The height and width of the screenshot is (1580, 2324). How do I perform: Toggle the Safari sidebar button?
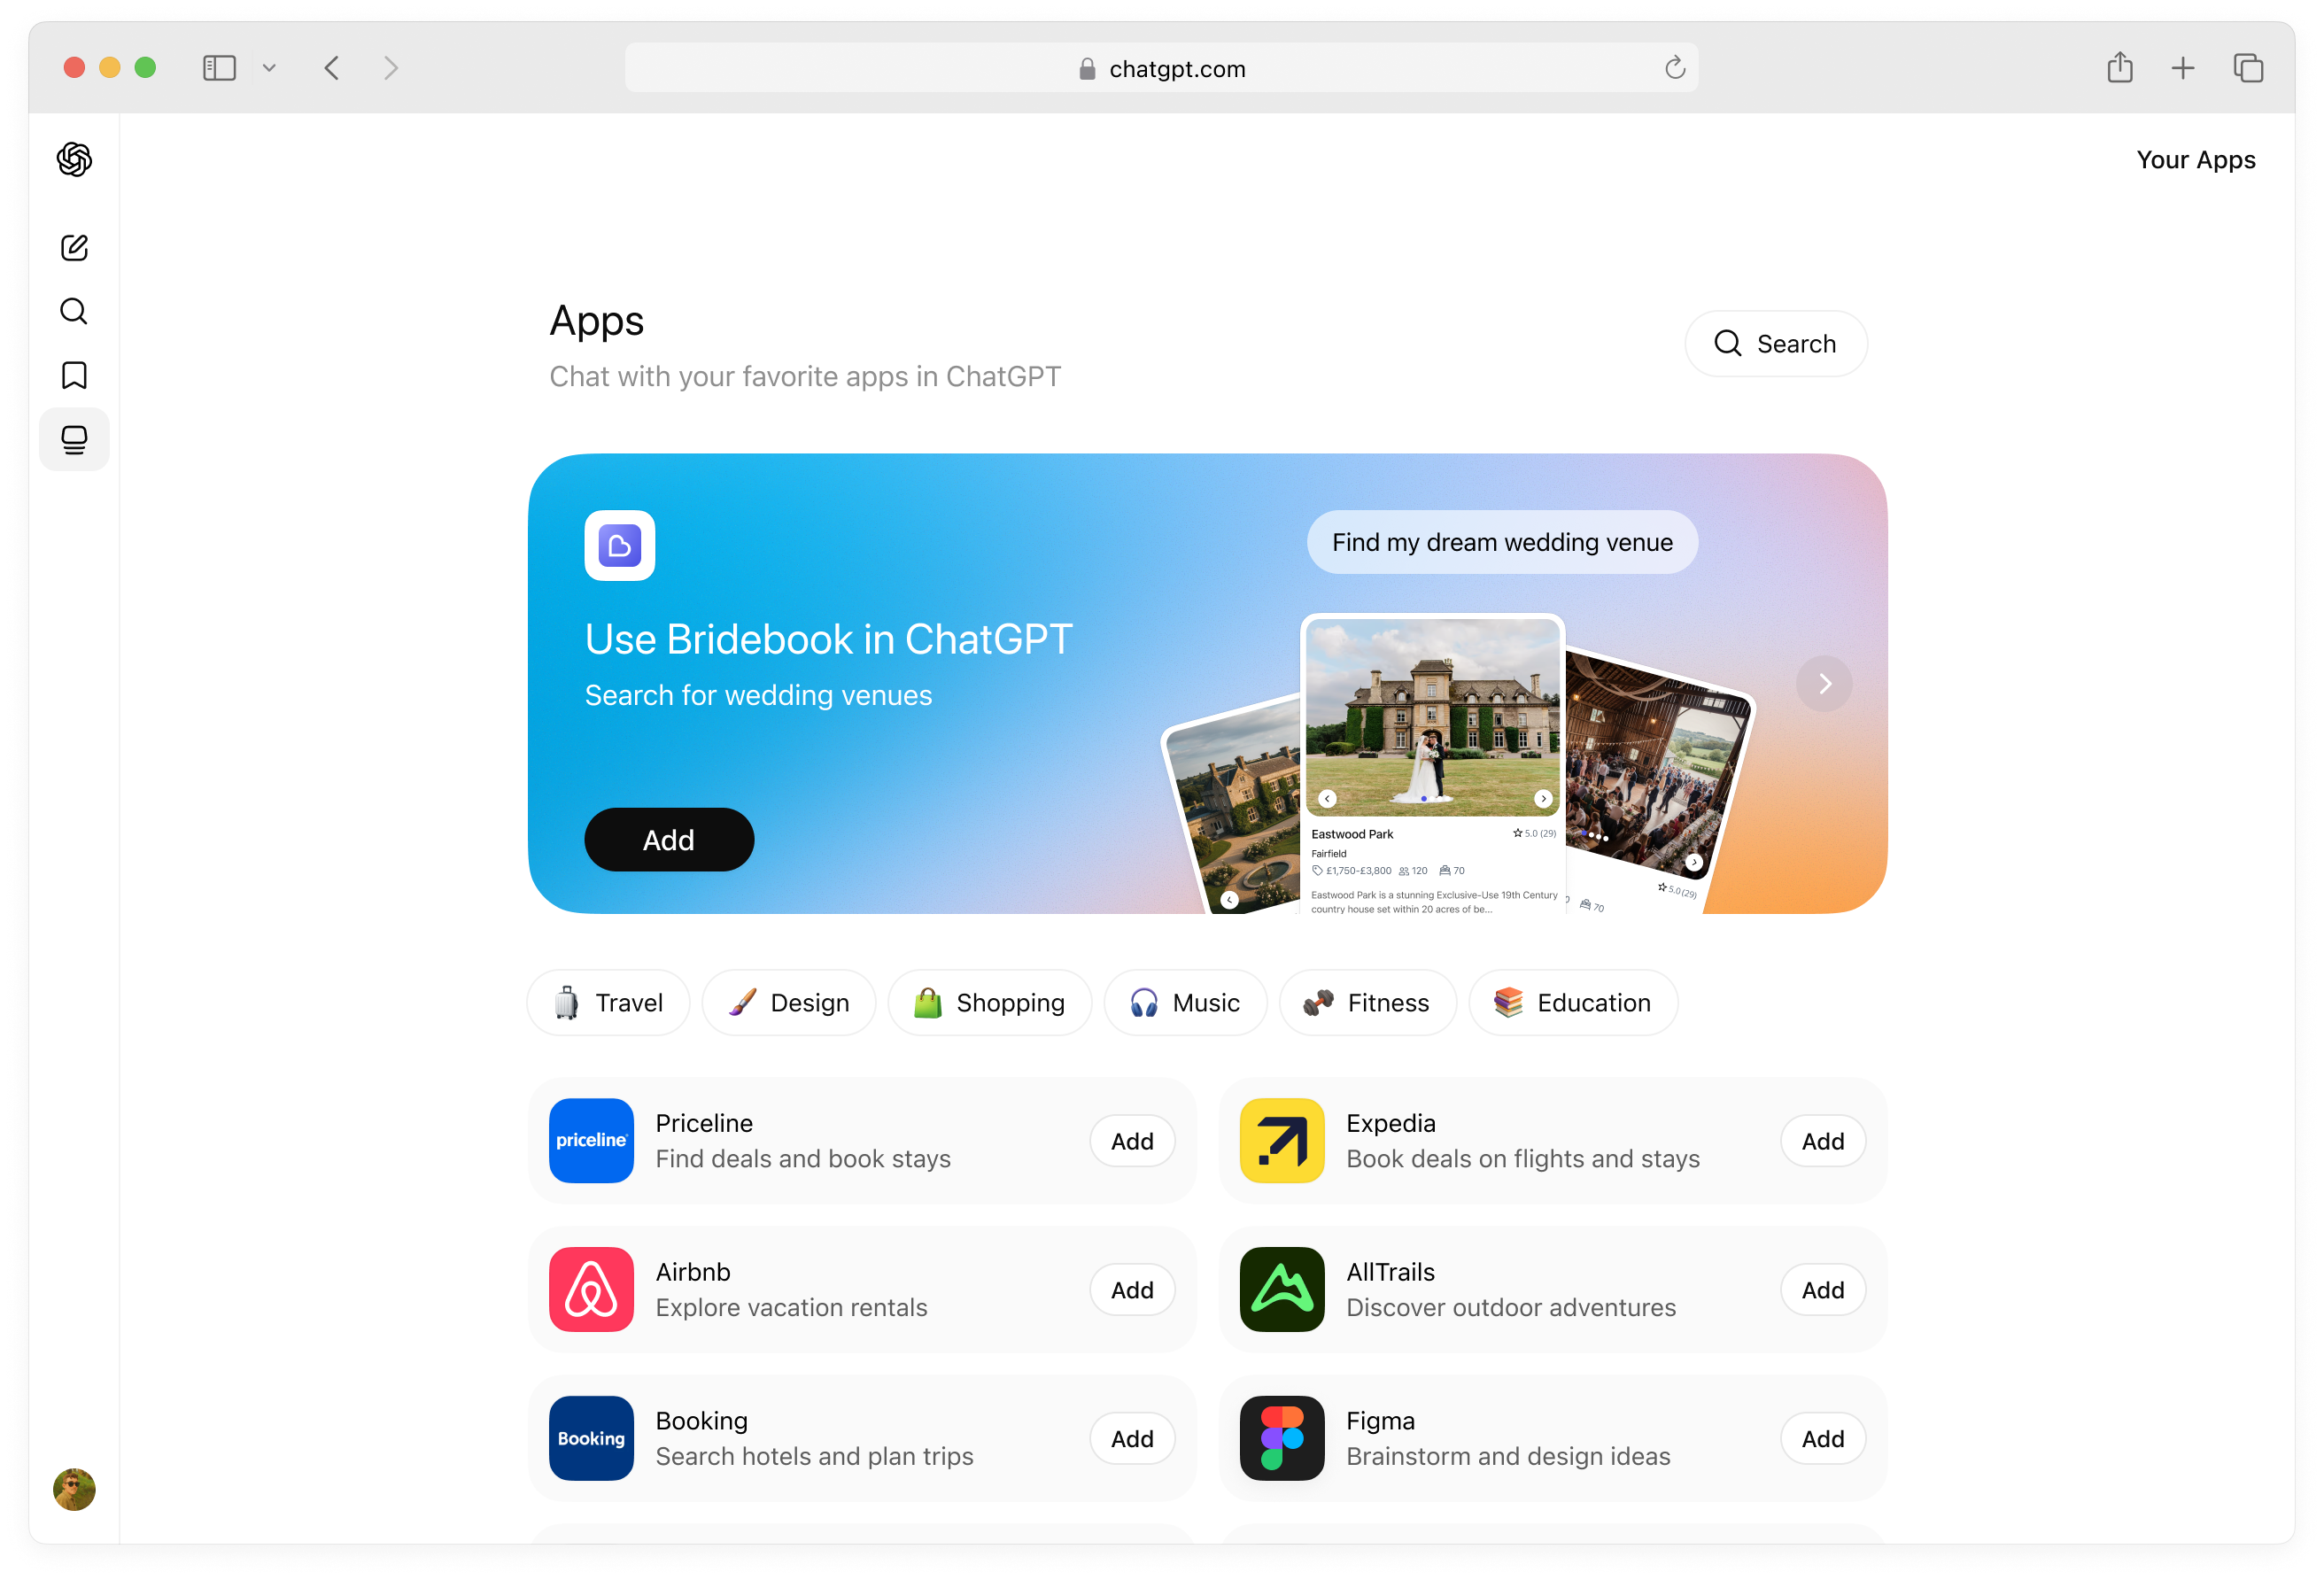click(x=219, y=68)
